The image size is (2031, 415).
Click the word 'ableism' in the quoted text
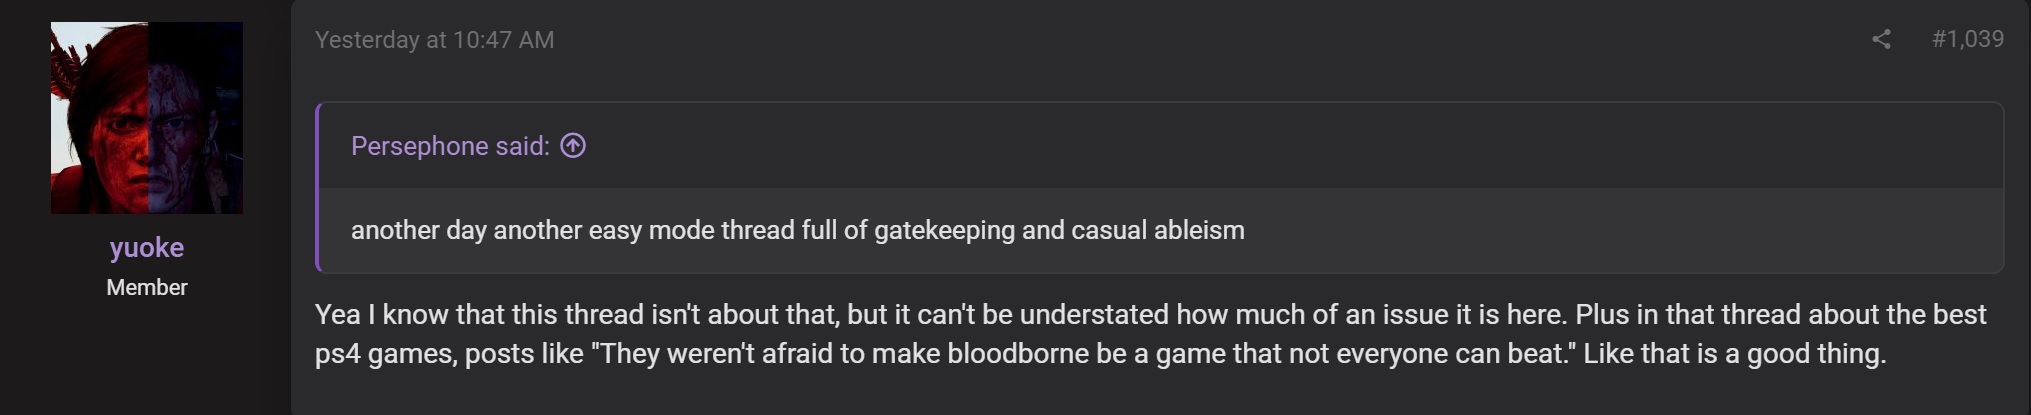pyautogui.click(x=1199, y=230)
